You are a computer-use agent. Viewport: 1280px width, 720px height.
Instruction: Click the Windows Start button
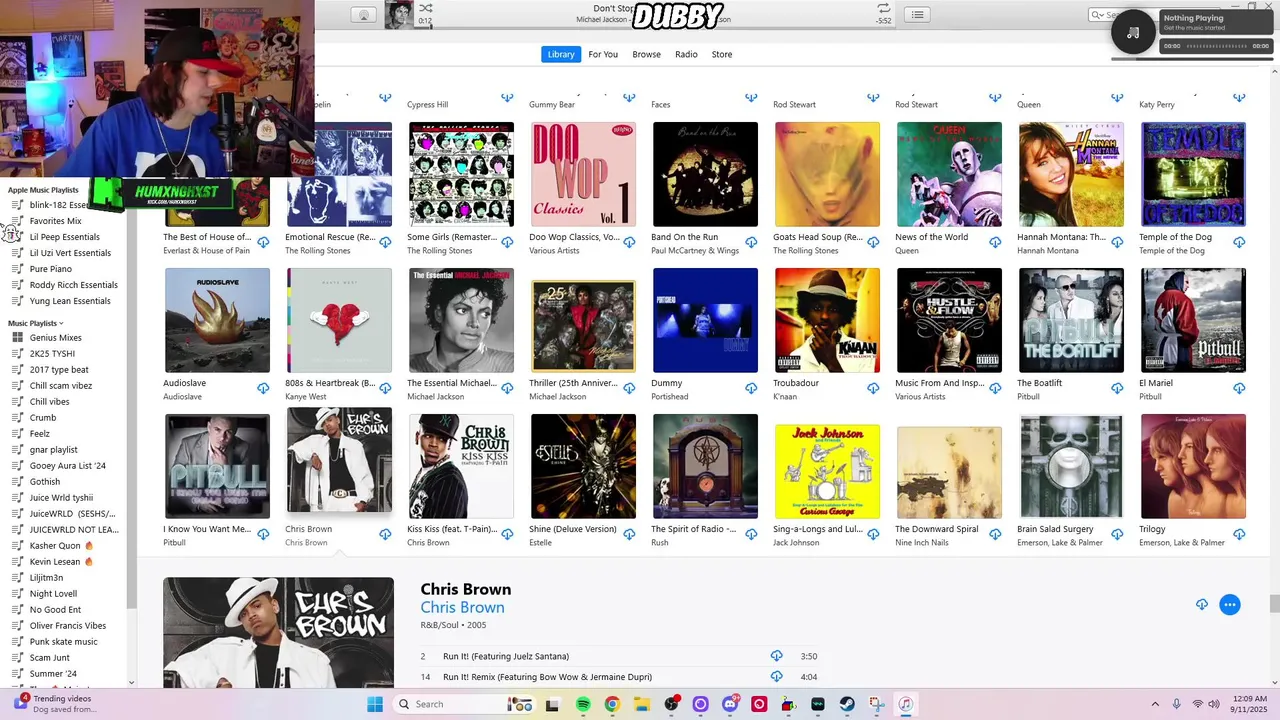(375, 704)
